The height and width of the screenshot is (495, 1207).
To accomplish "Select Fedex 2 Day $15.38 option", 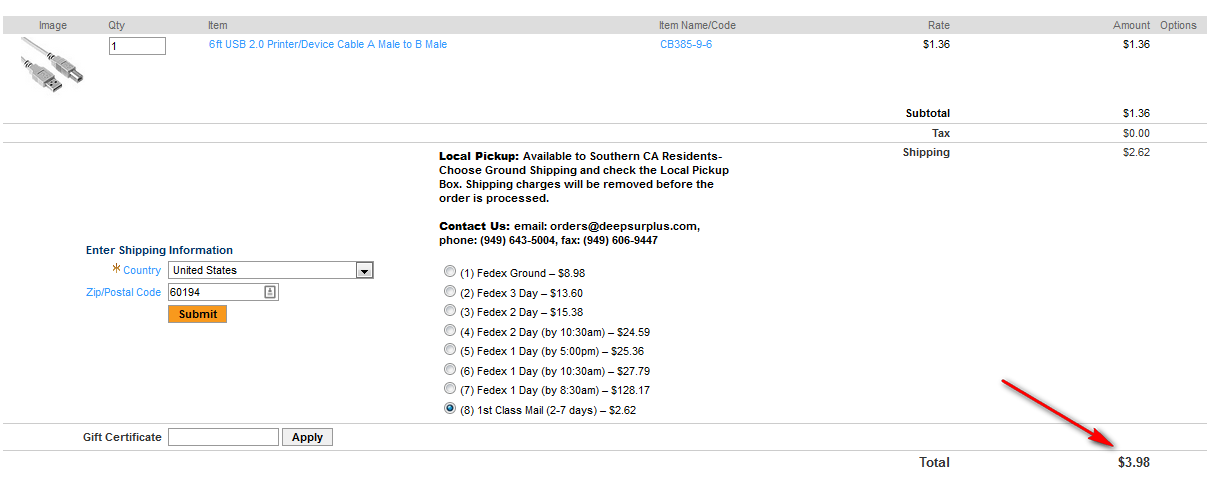I will 450,311.
